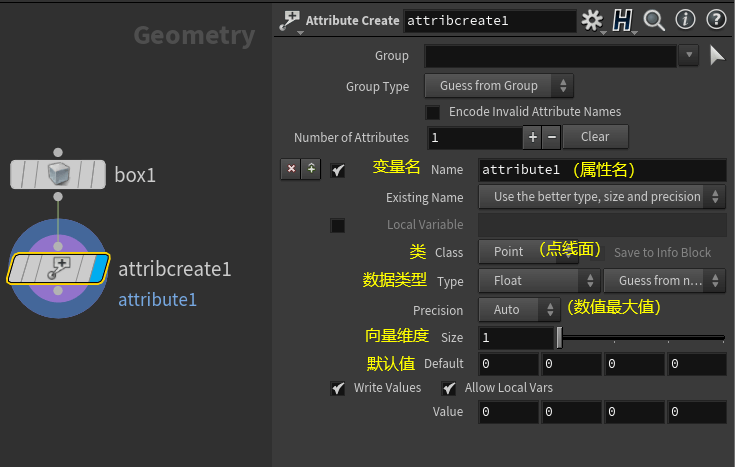Open the node info (i) icon
Viewport: 735px width, 467px height.
685,19
